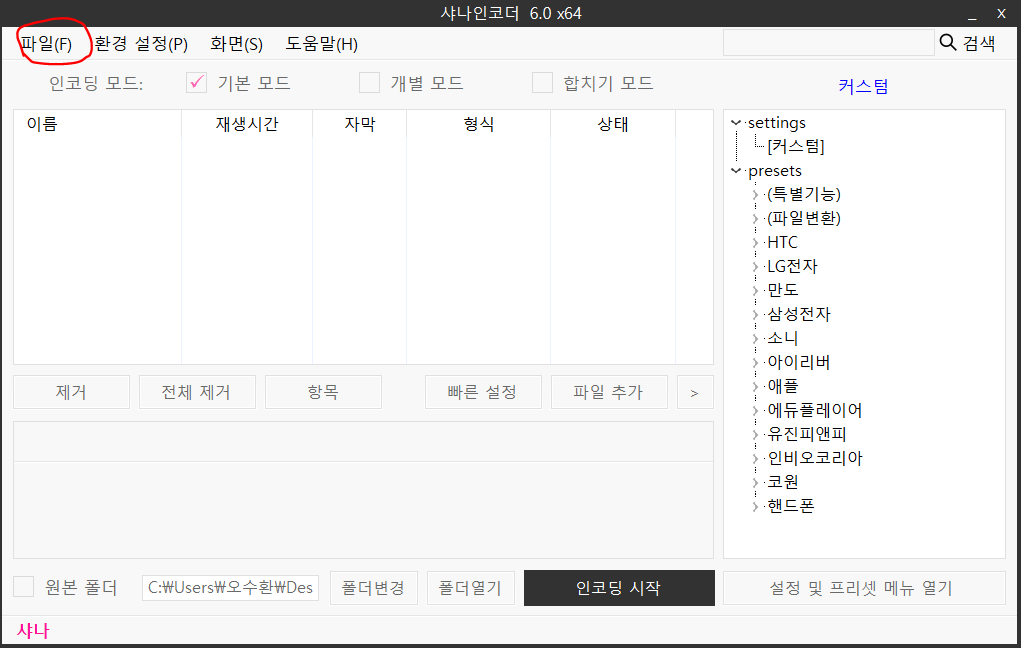The width and height of the screenshot is (1021, 648).
Task: Toggle the 원본 폴더 checkbox
Action: (x=23, y=587)
